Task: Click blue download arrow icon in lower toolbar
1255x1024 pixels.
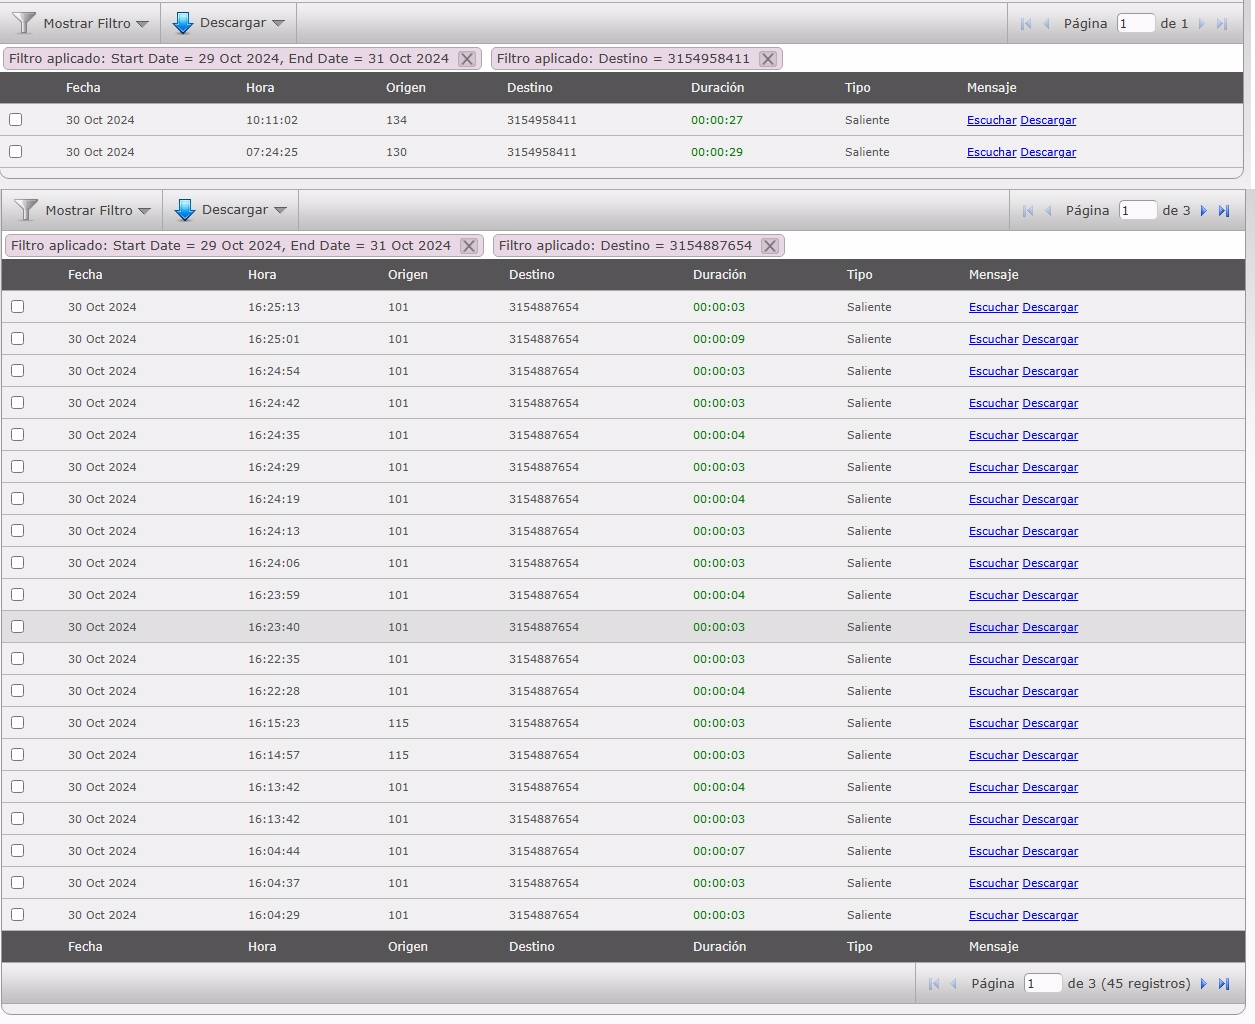Action: [x=184, y=210]
